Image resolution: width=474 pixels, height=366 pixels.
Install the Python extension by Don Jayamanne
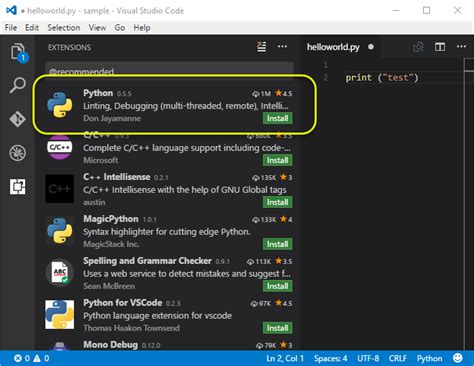(x=277, y=118)
